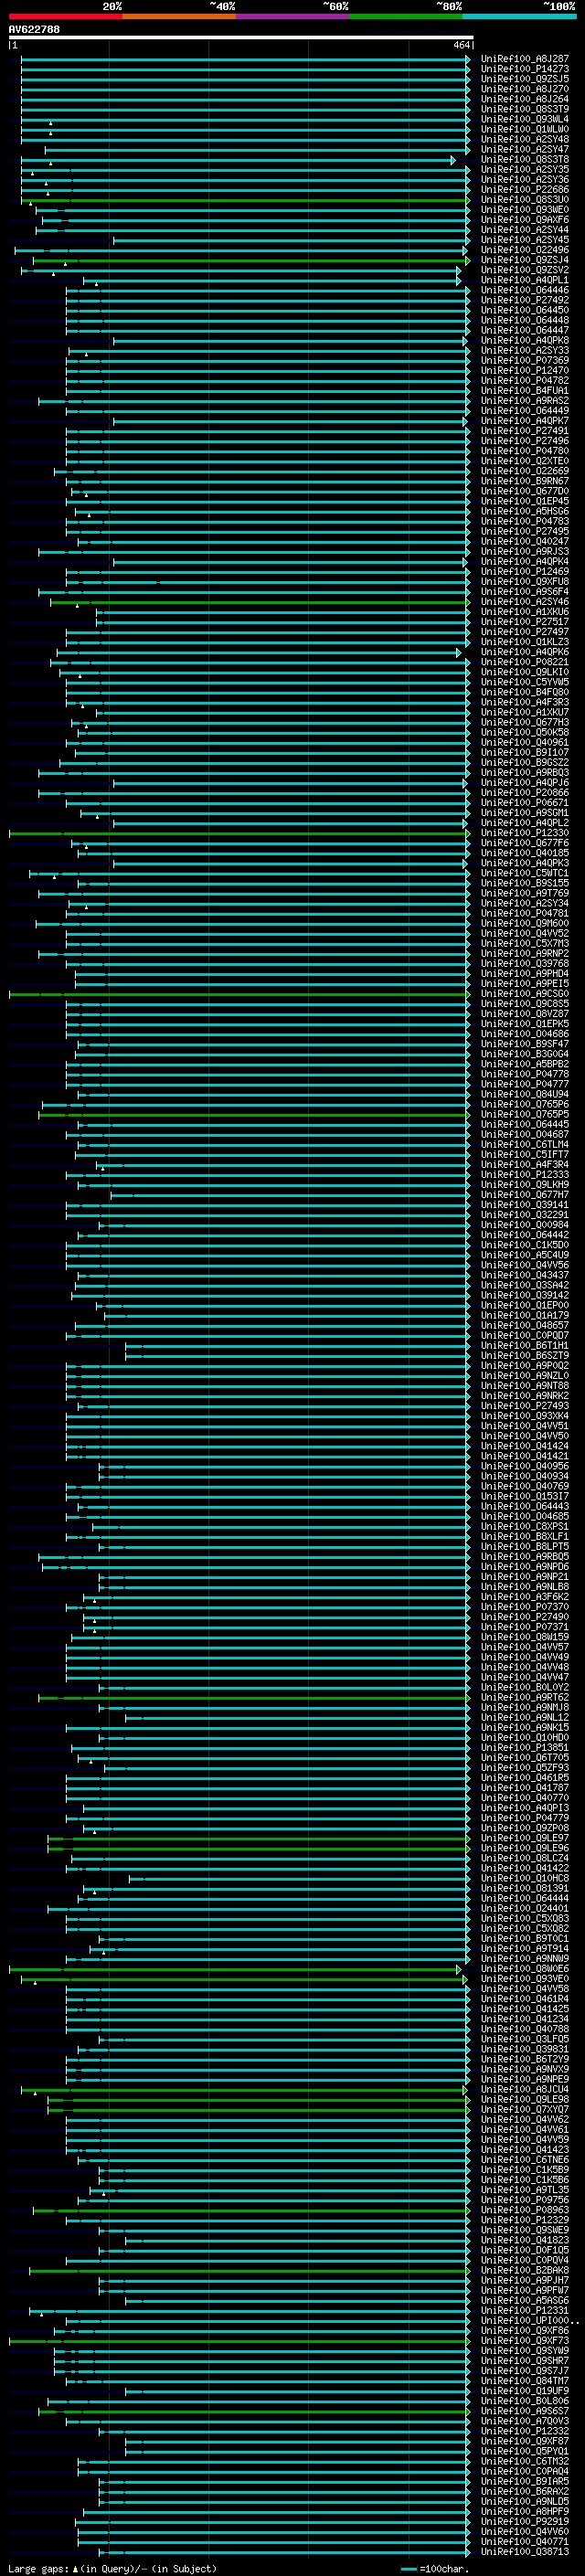Open hit UniRef100_A8J287

coord(525,59)
